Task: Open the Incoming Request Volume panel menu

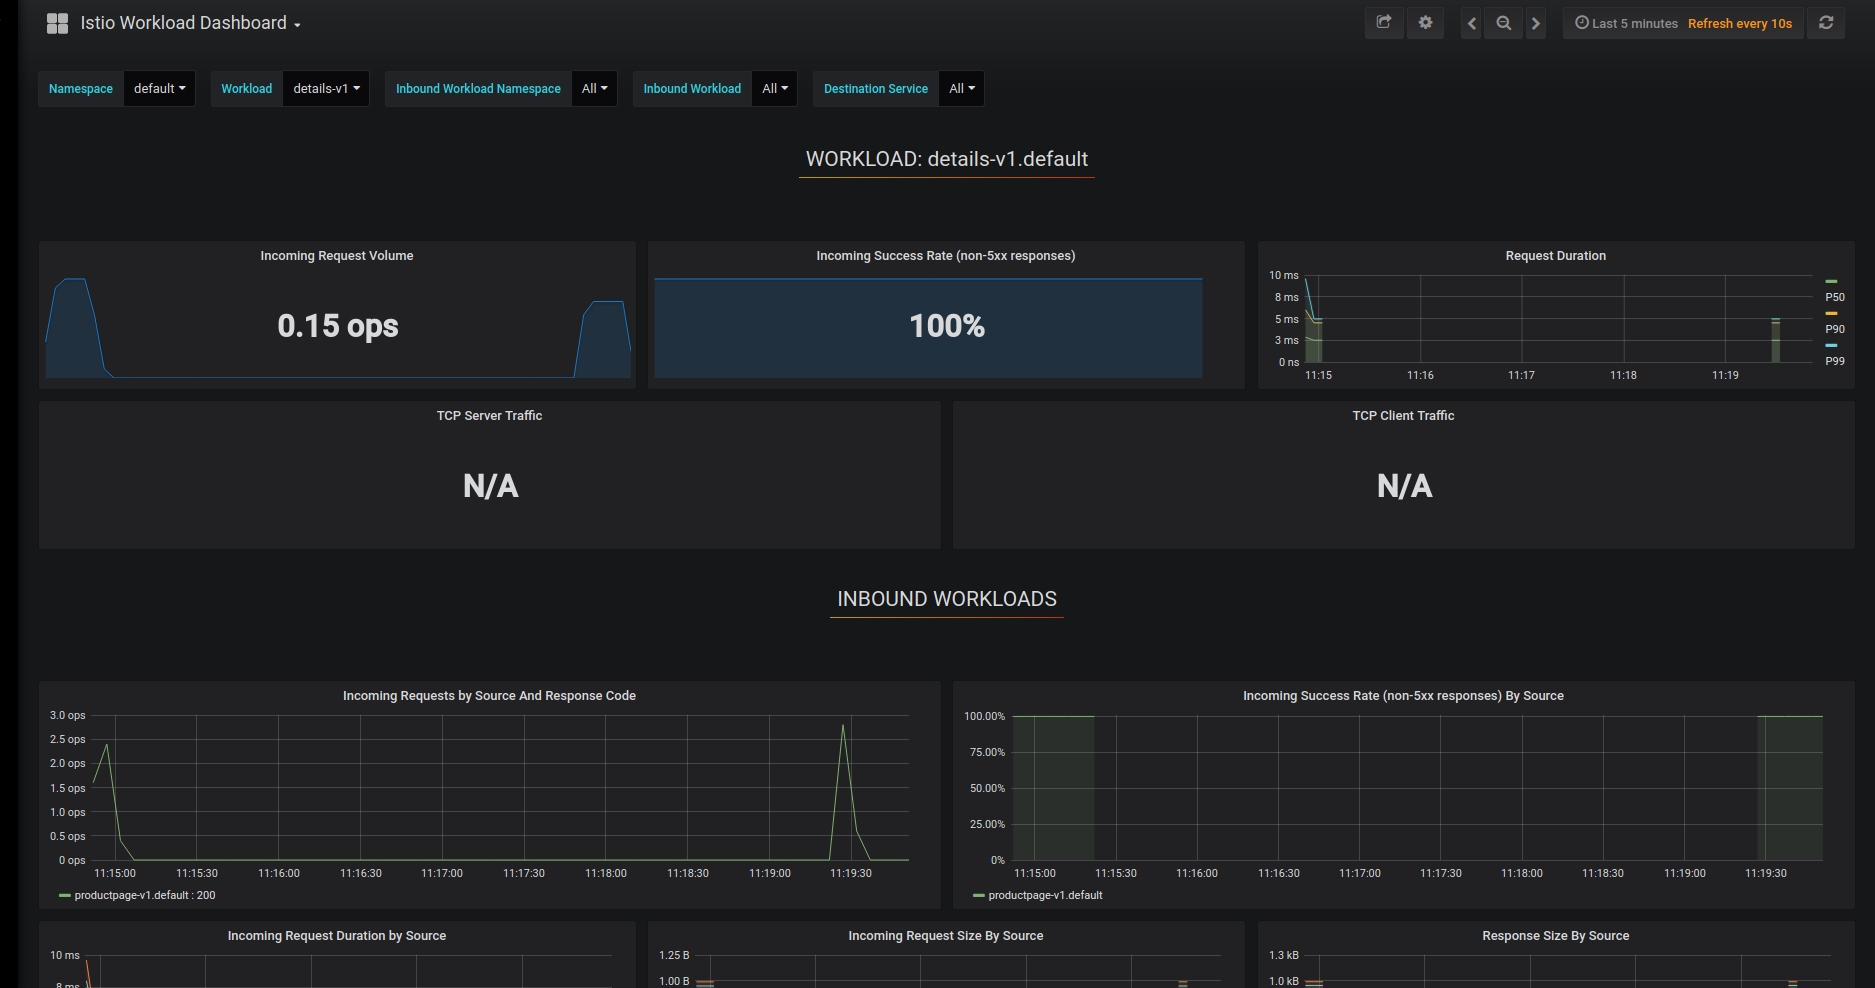Action: pos(336,255)
